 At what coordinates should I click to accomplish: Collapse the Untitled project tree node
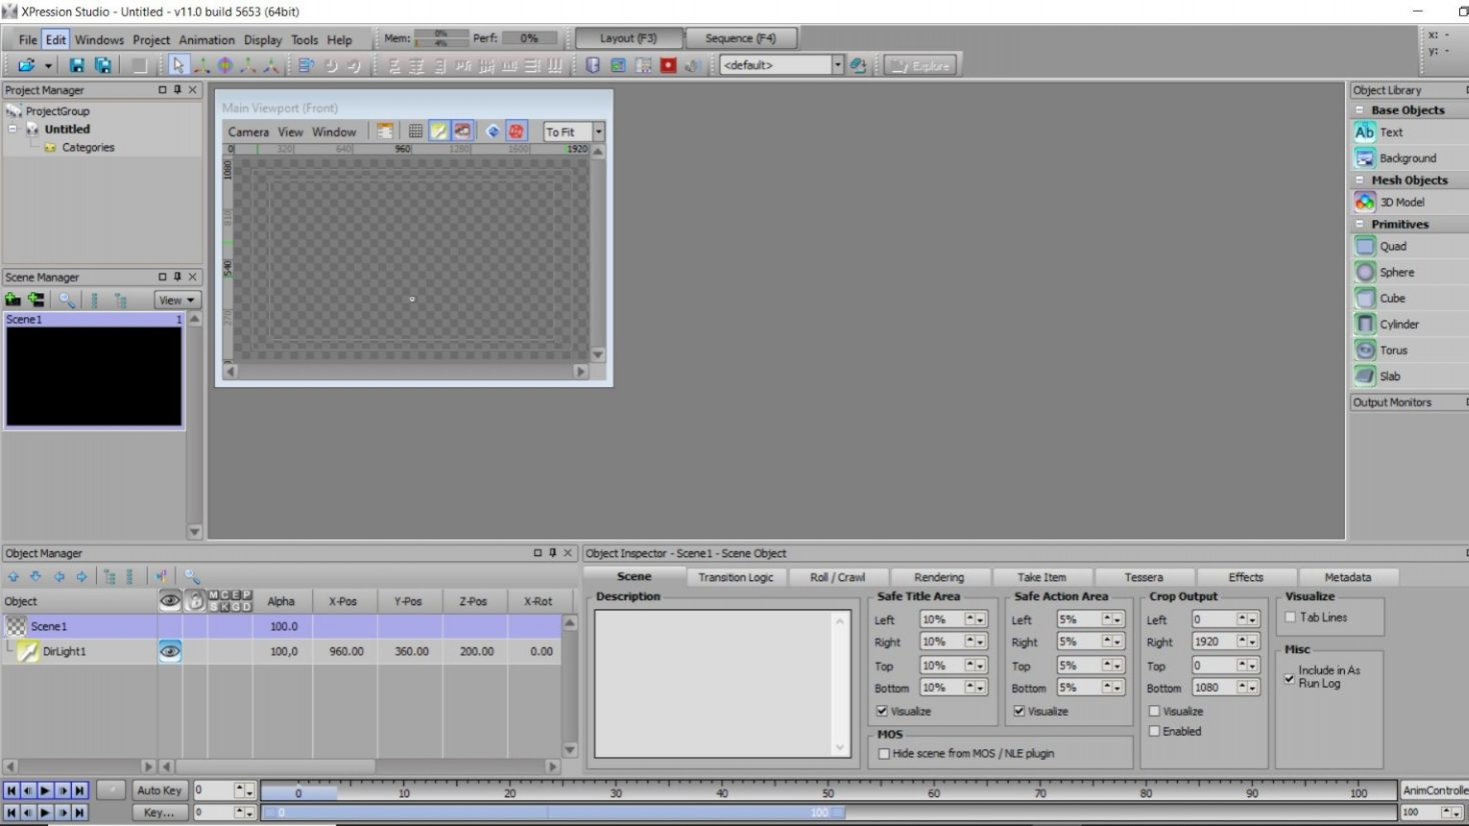[x=13, y=129]
